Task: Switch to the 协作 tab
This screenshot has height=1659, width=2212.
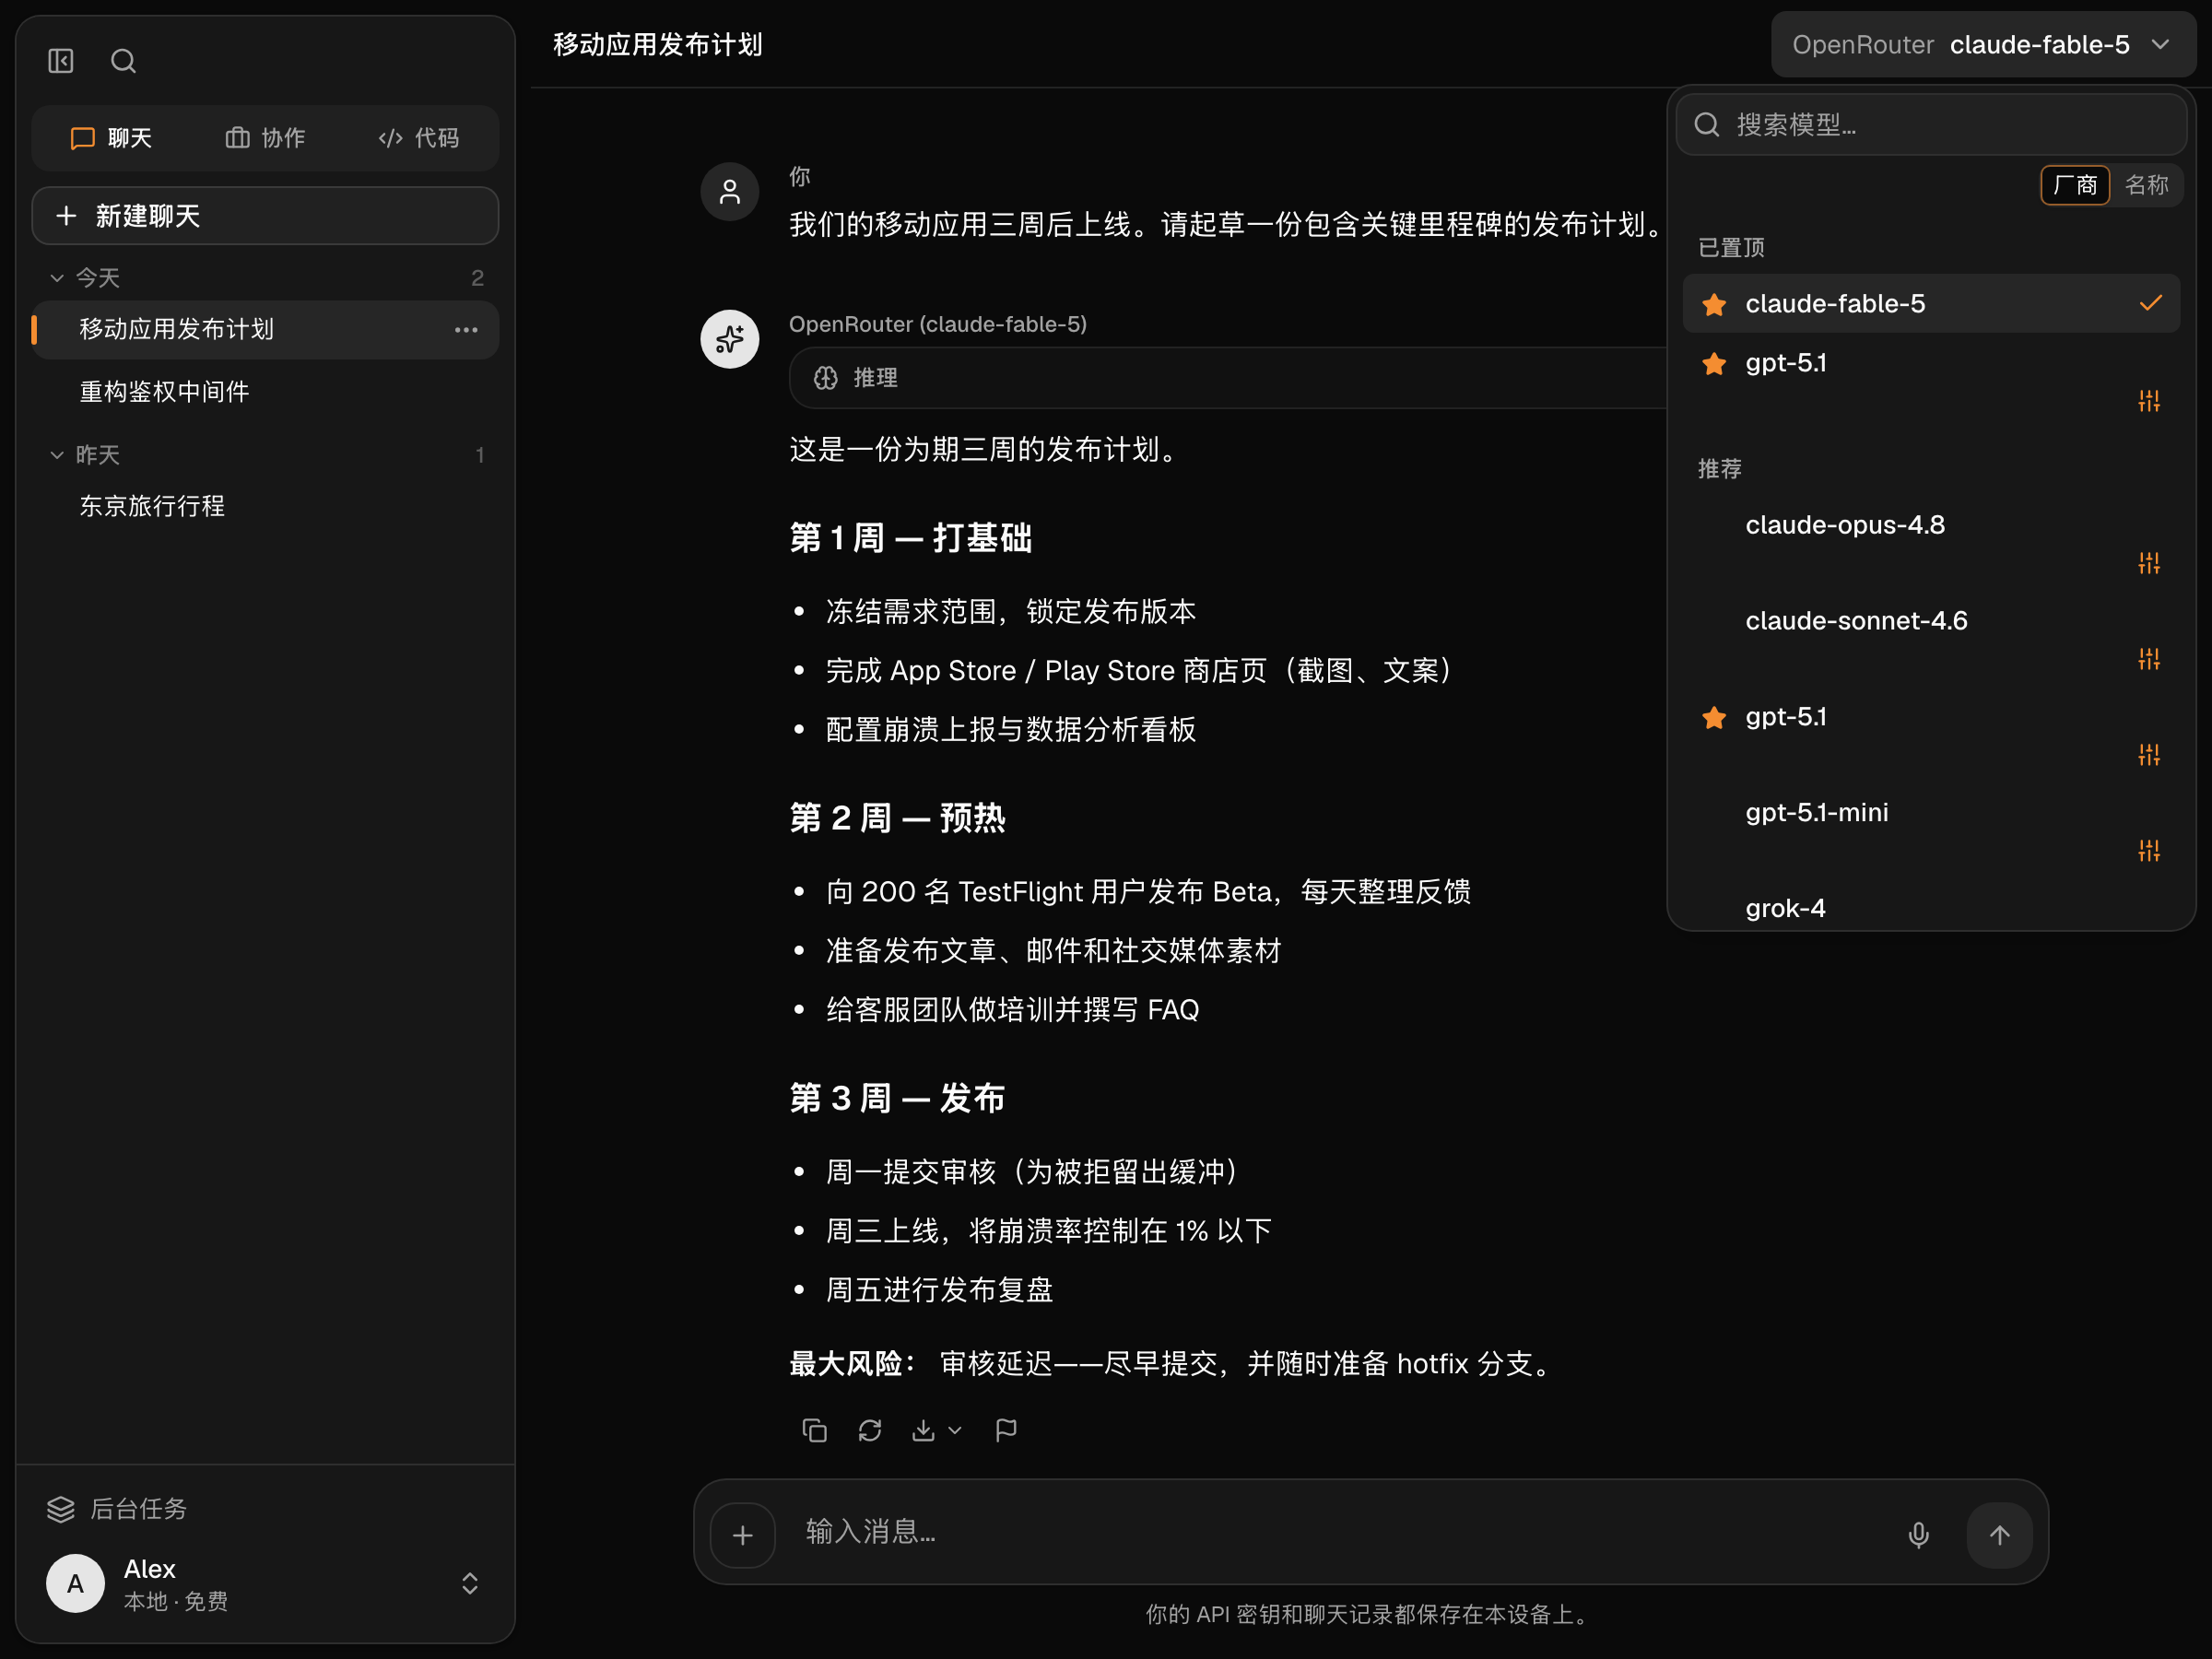Action: [265, 138]
